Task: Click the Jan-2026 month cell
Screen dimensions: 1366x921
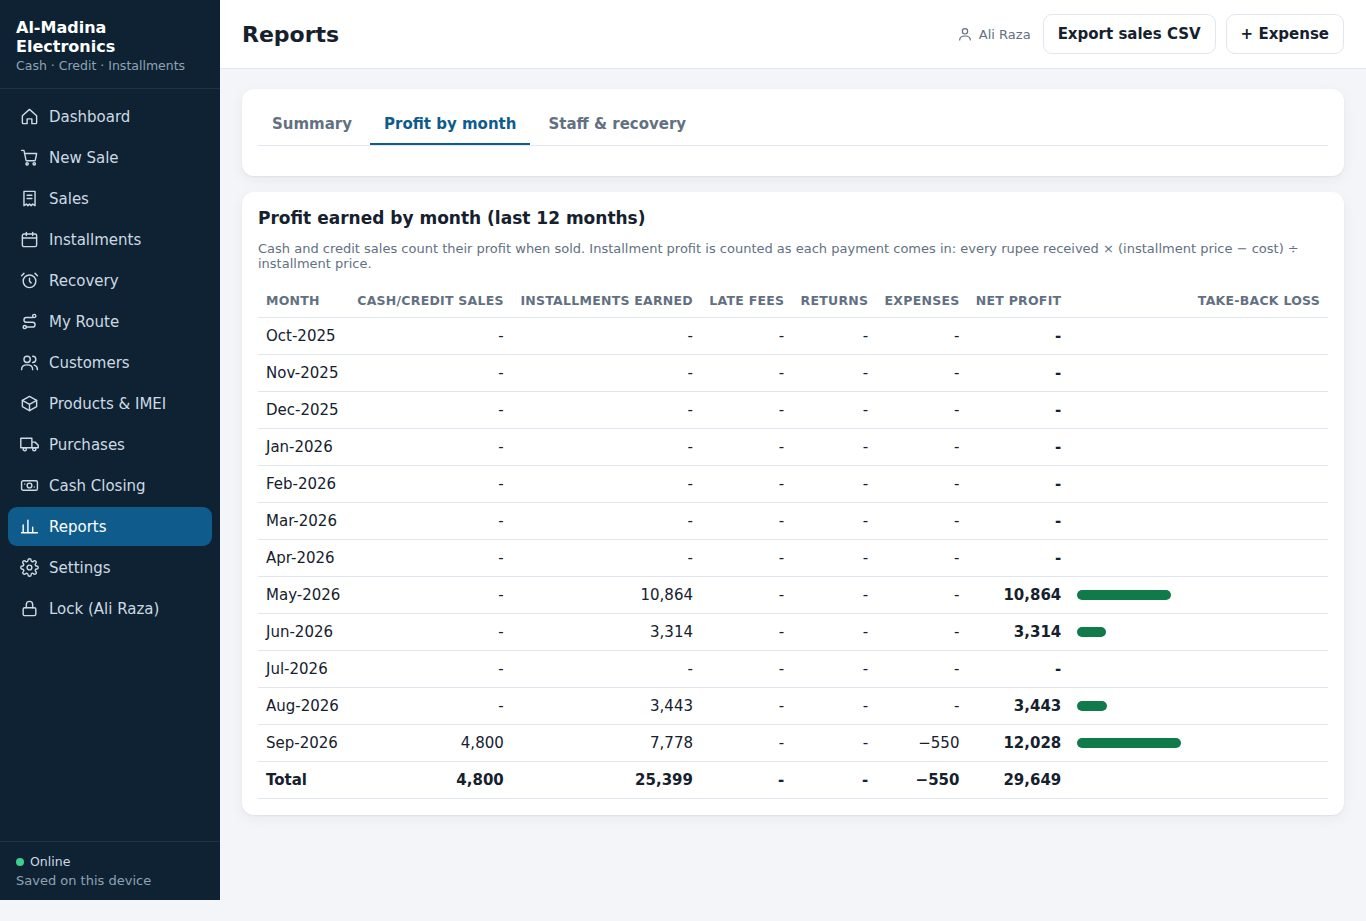Action: coord(299,447)
